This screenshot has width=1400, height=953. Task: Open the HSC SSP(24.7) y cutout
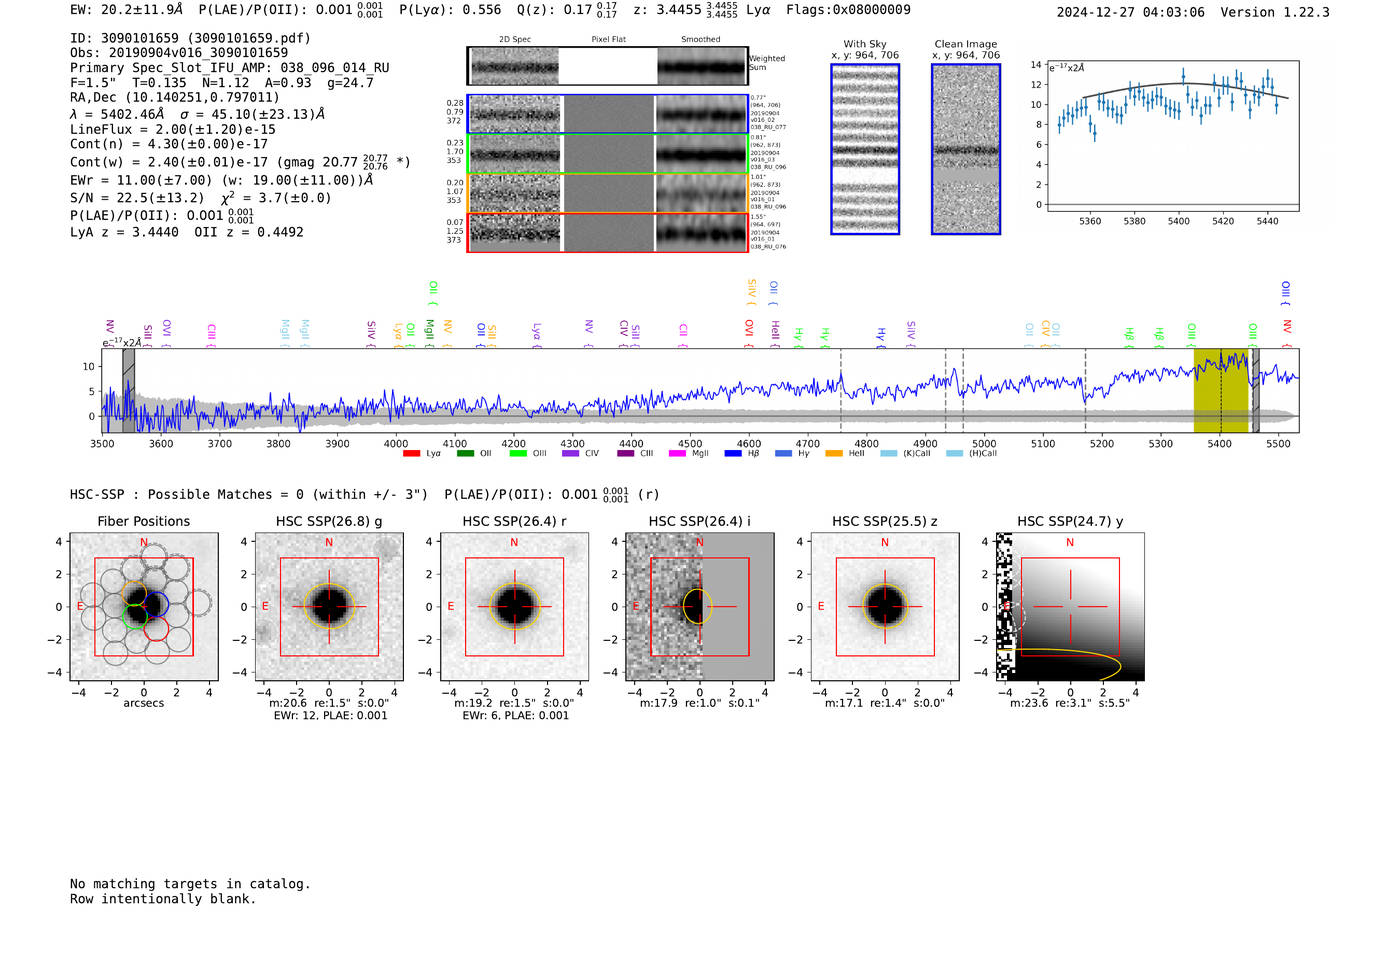tap(1070, 607)
